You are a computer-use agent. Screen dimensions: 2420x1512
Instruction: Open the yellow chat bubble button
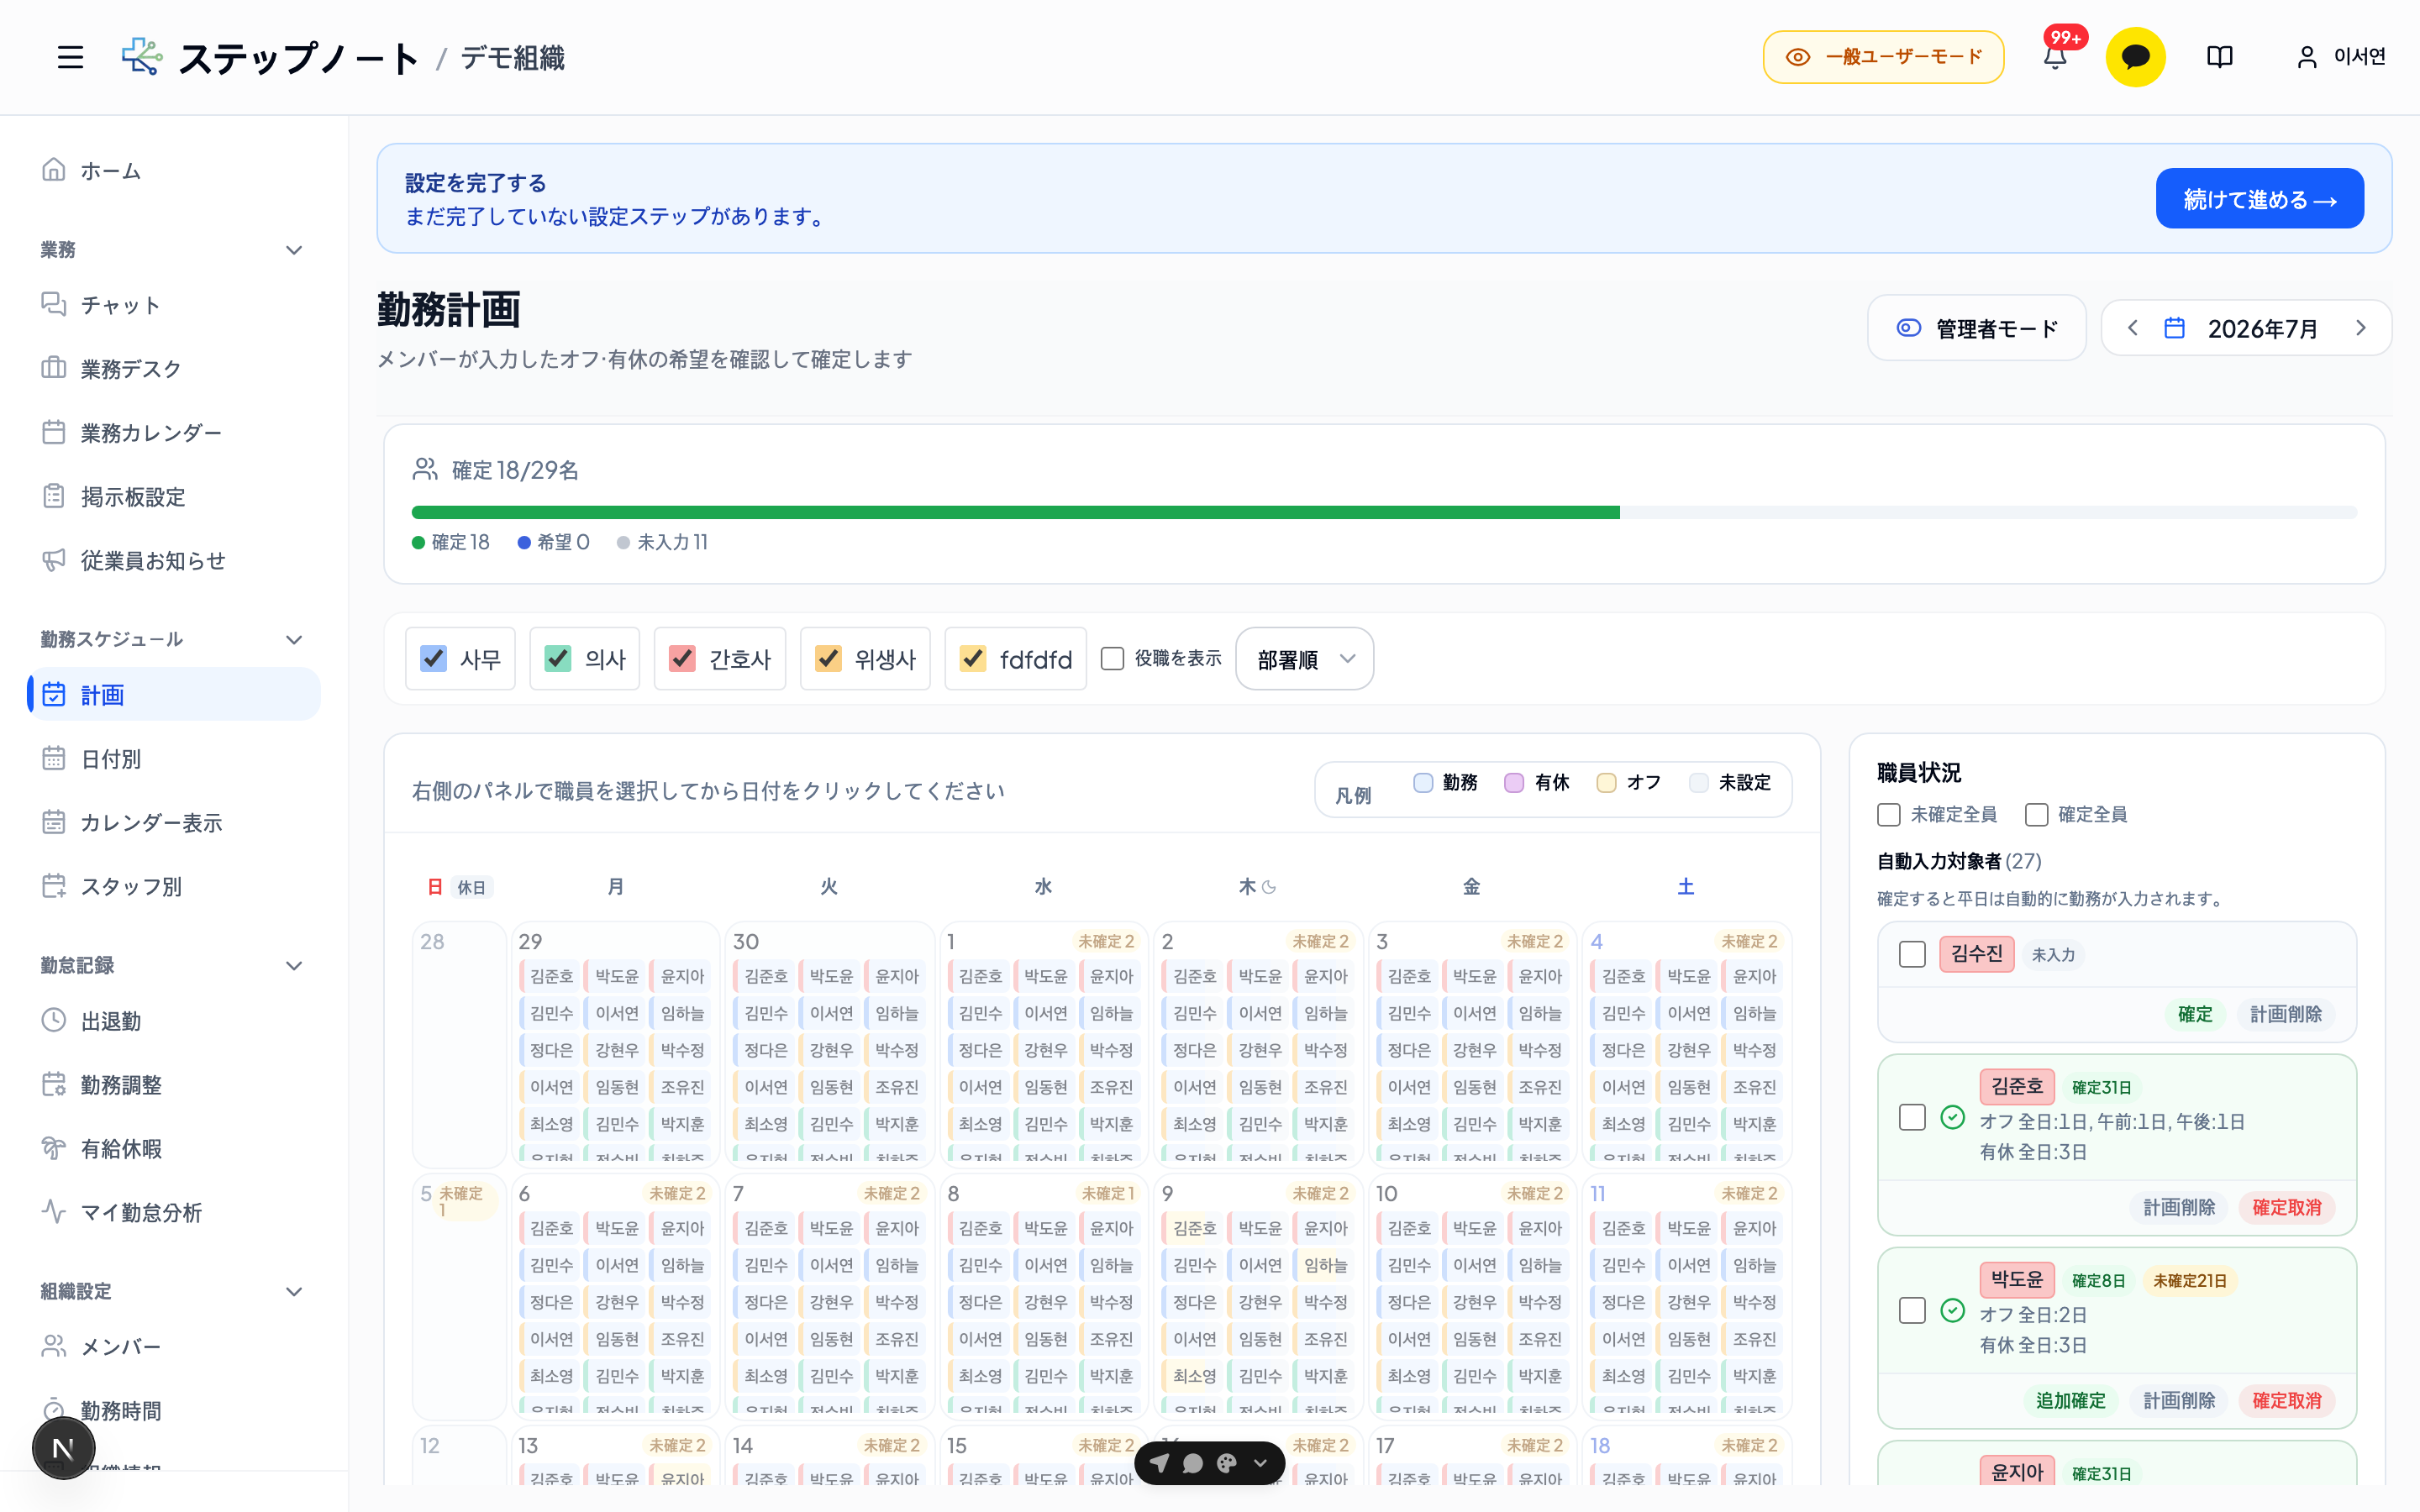[x=2135, y=57]
